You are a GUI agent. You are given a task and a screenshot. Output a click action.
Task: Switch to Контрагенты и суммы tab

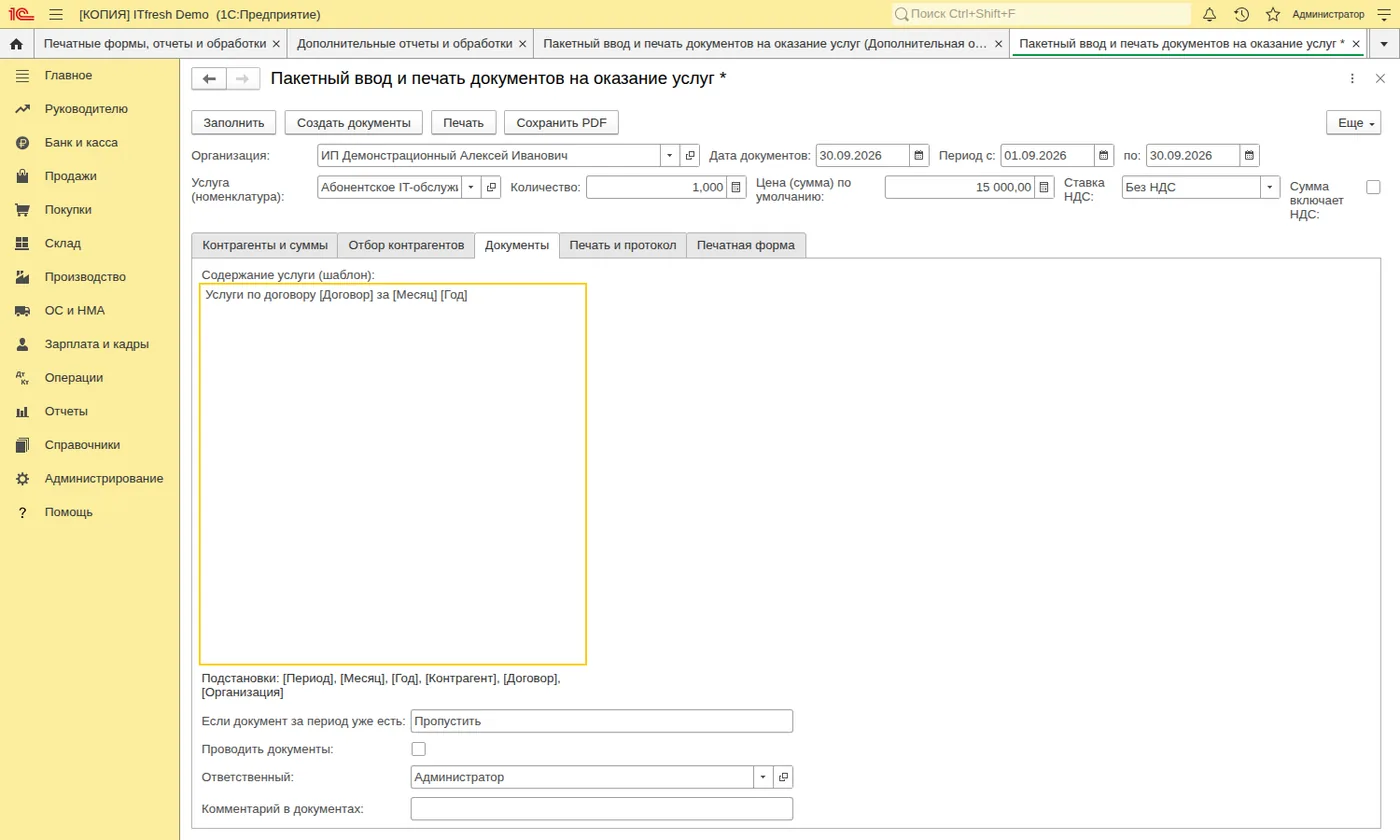[x=265, y=245]
